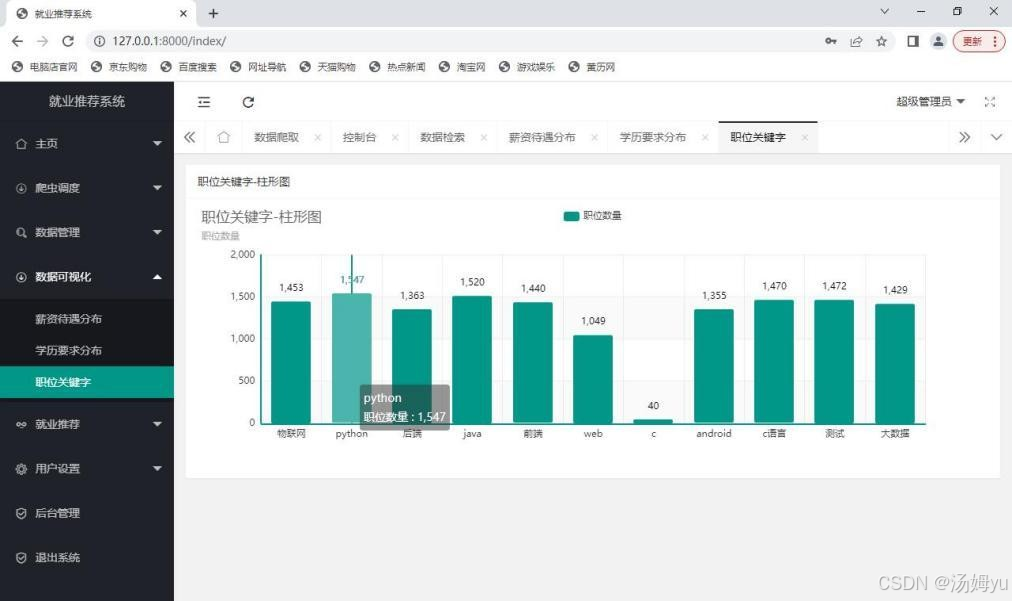Bookmark the page with the star icon
The height and width of the screenshot is (601, 1012).
882,41
